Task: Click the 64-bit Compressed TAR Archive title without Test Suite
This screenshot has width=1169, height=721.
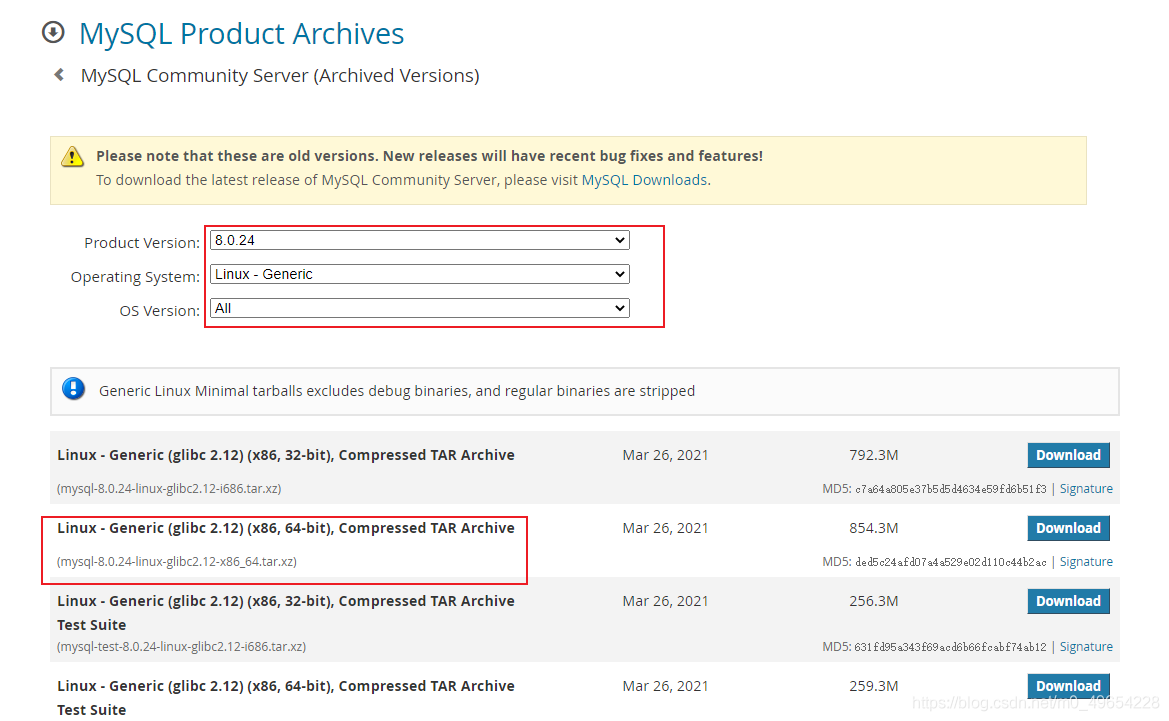Action: coord(286,528)
